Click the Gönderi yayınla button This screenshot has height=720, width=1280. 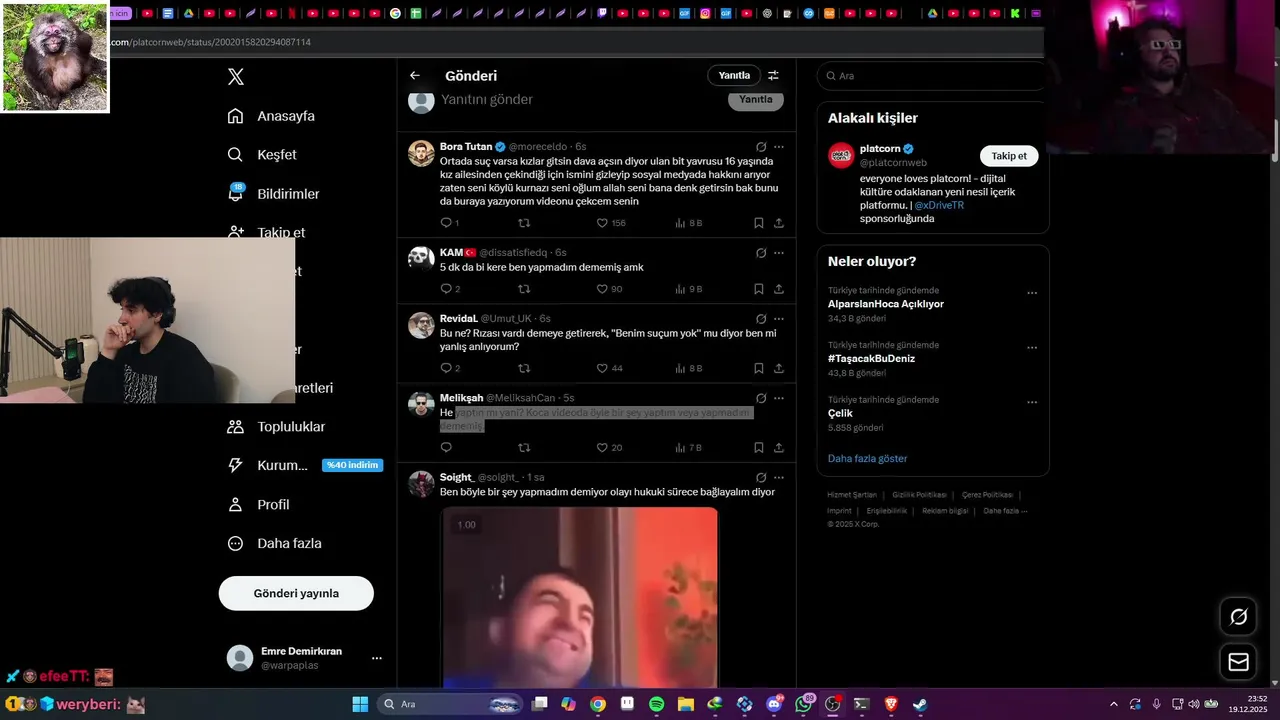coord(296,593)
